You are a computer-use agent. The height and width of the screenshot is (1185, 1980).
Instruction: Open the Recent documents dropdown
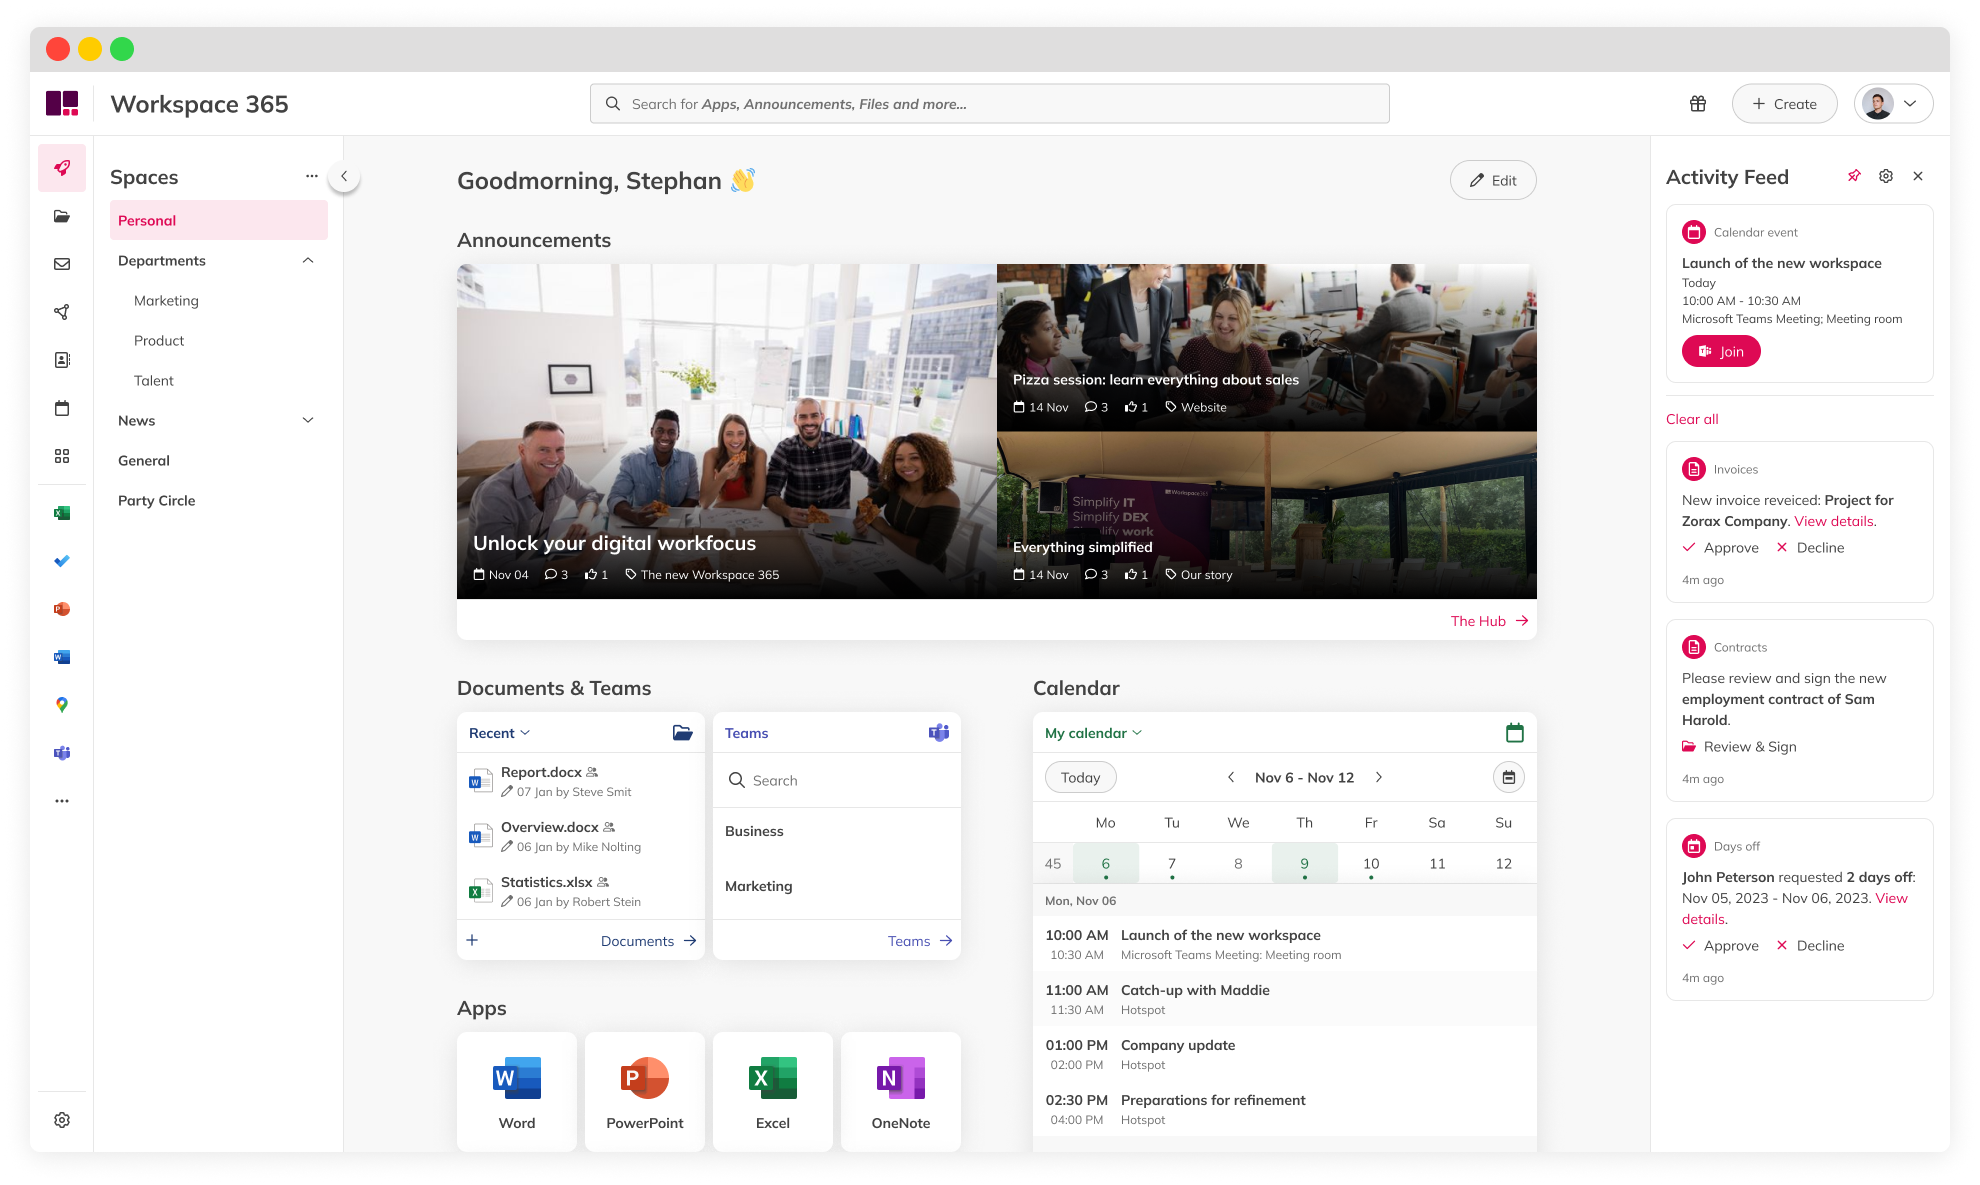pyautogui.click(x=498, y=732)
